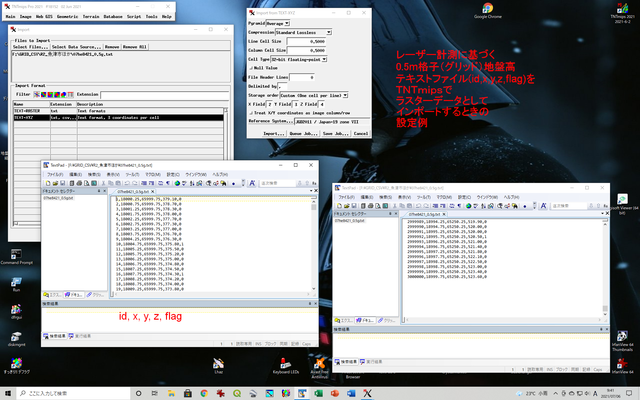Click the new document icon in TextPad toolbar
Image resolution: width=640 pixels, height=400 pixels.
(x=48, y=183)
